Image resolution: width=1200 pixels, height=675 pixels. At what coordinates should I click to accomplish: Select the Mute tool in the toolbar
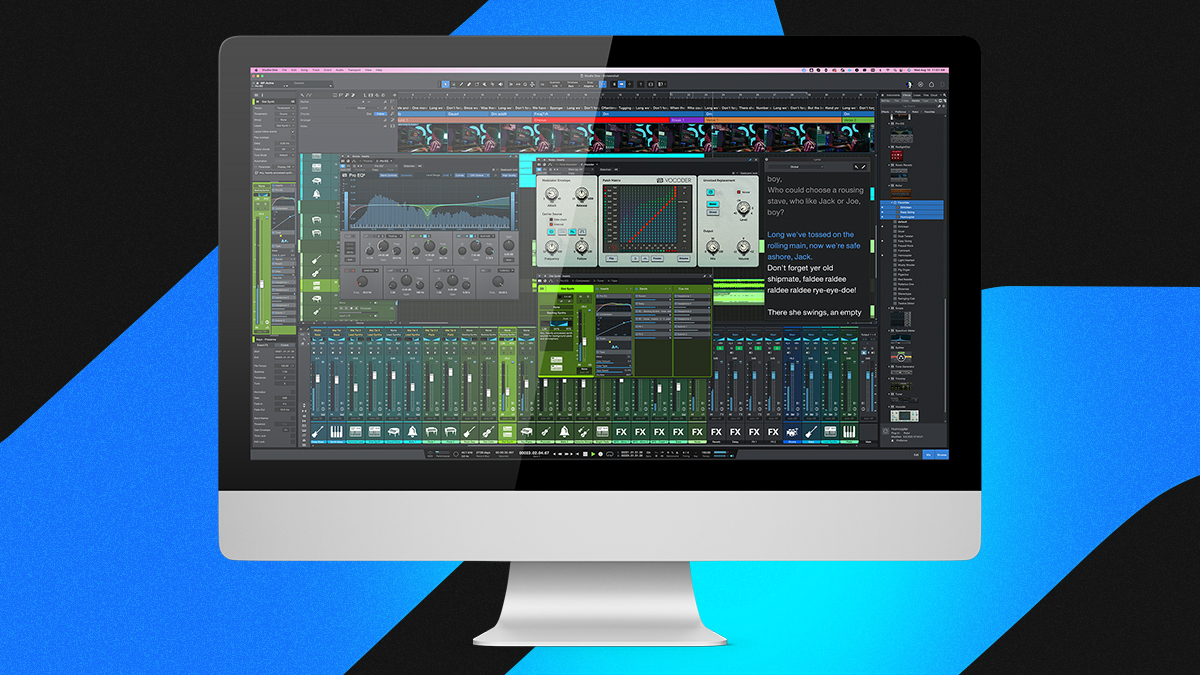tap(484, 84)
